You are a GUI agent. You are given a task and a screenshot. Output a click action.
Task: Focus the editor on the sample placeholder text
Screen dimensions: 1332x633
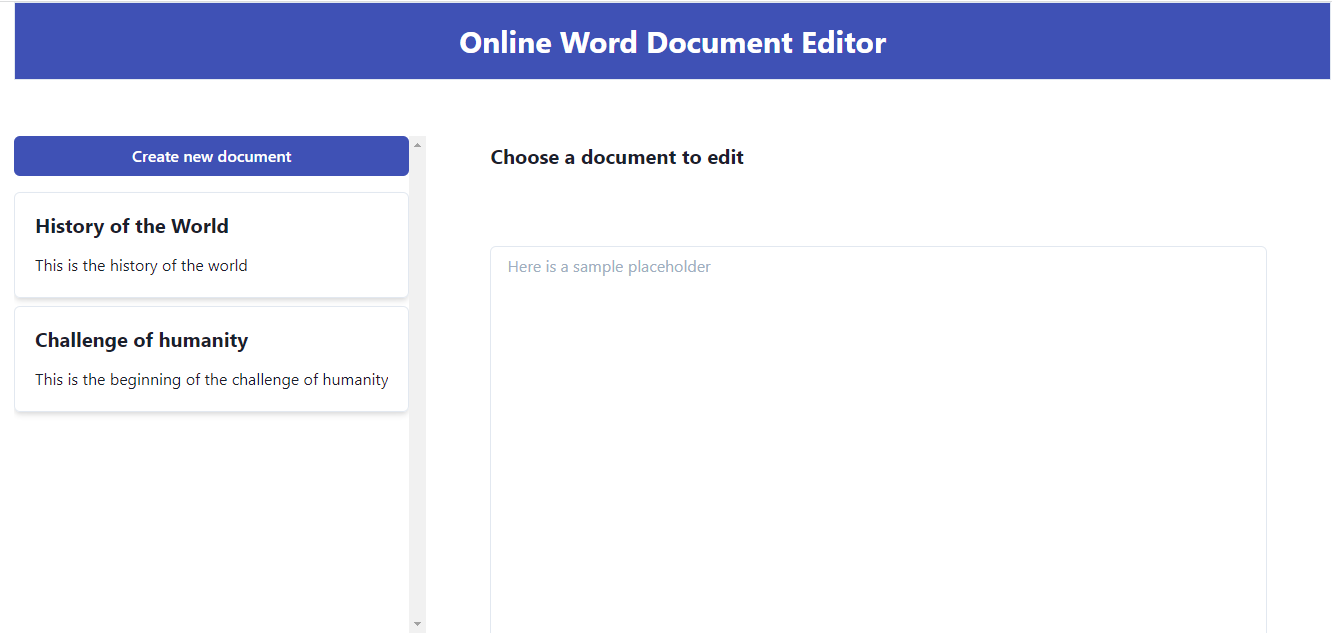pos(609,267)
